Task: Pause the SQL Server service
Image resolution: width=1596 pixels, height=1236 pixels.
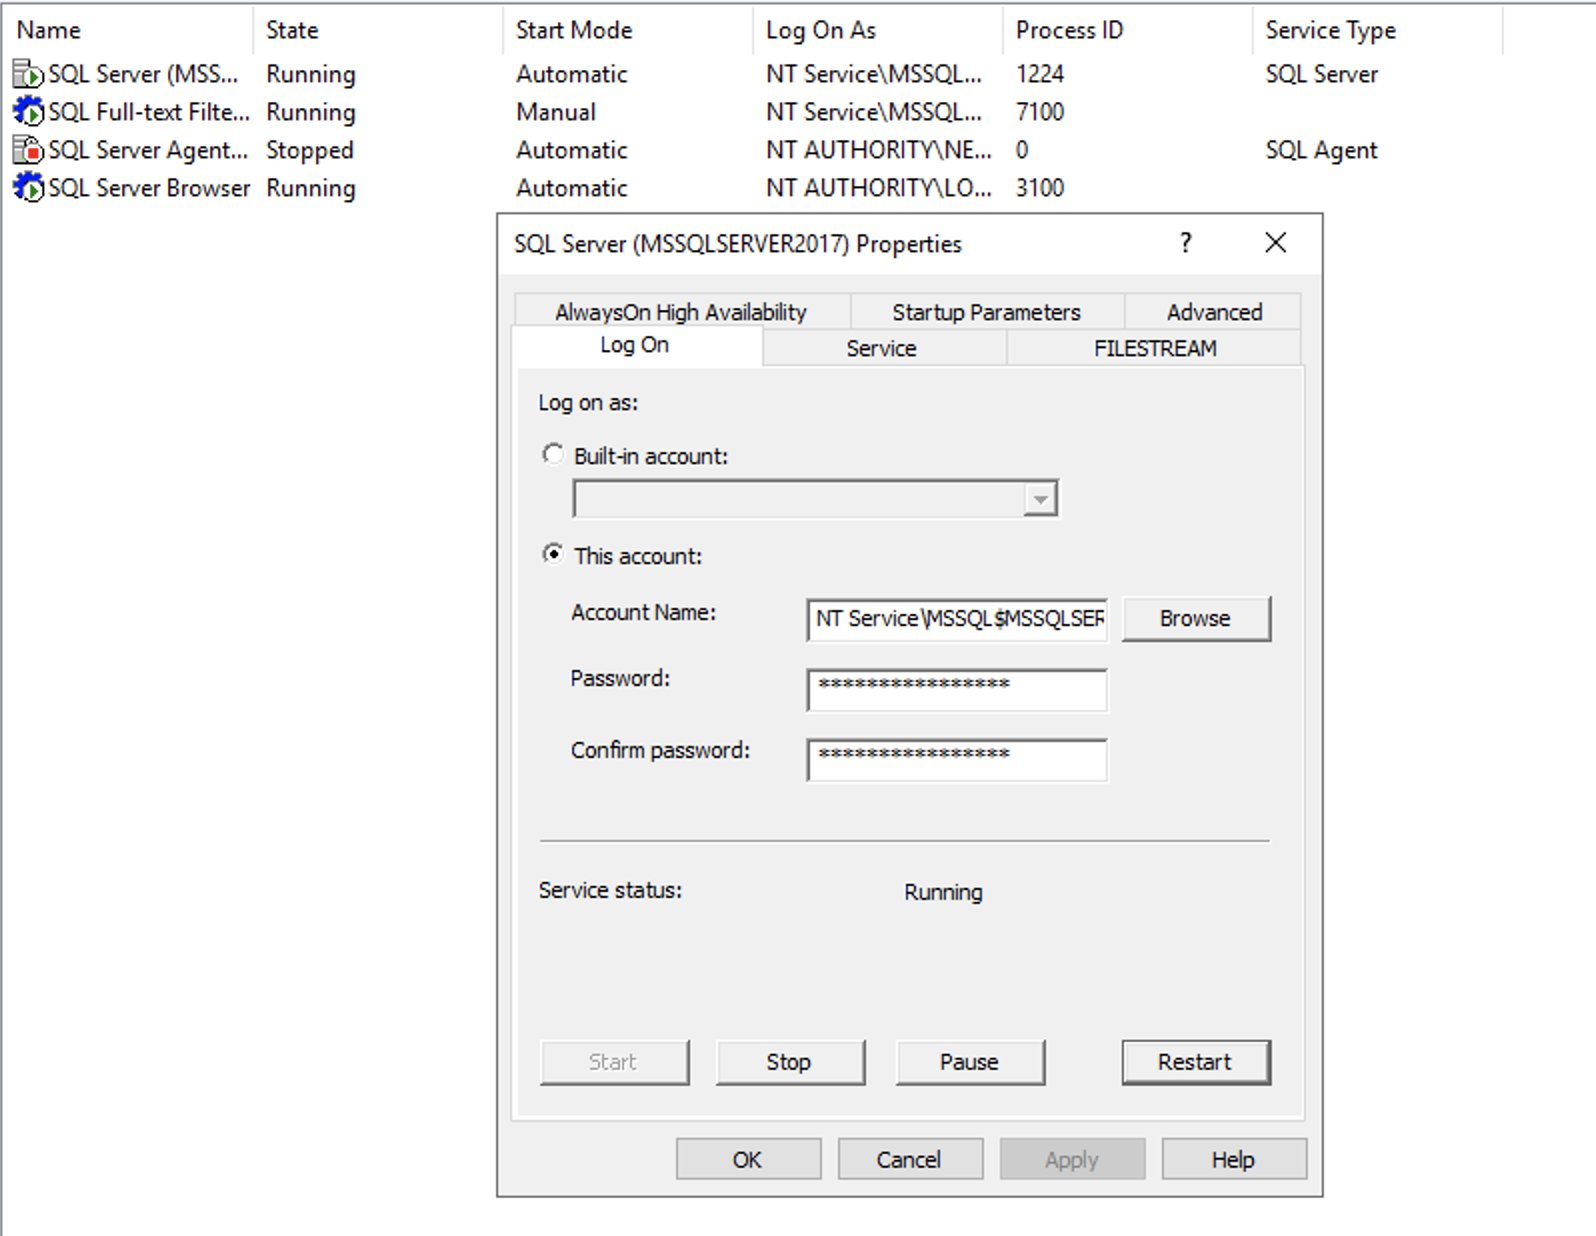Action: pos(970,1062)
